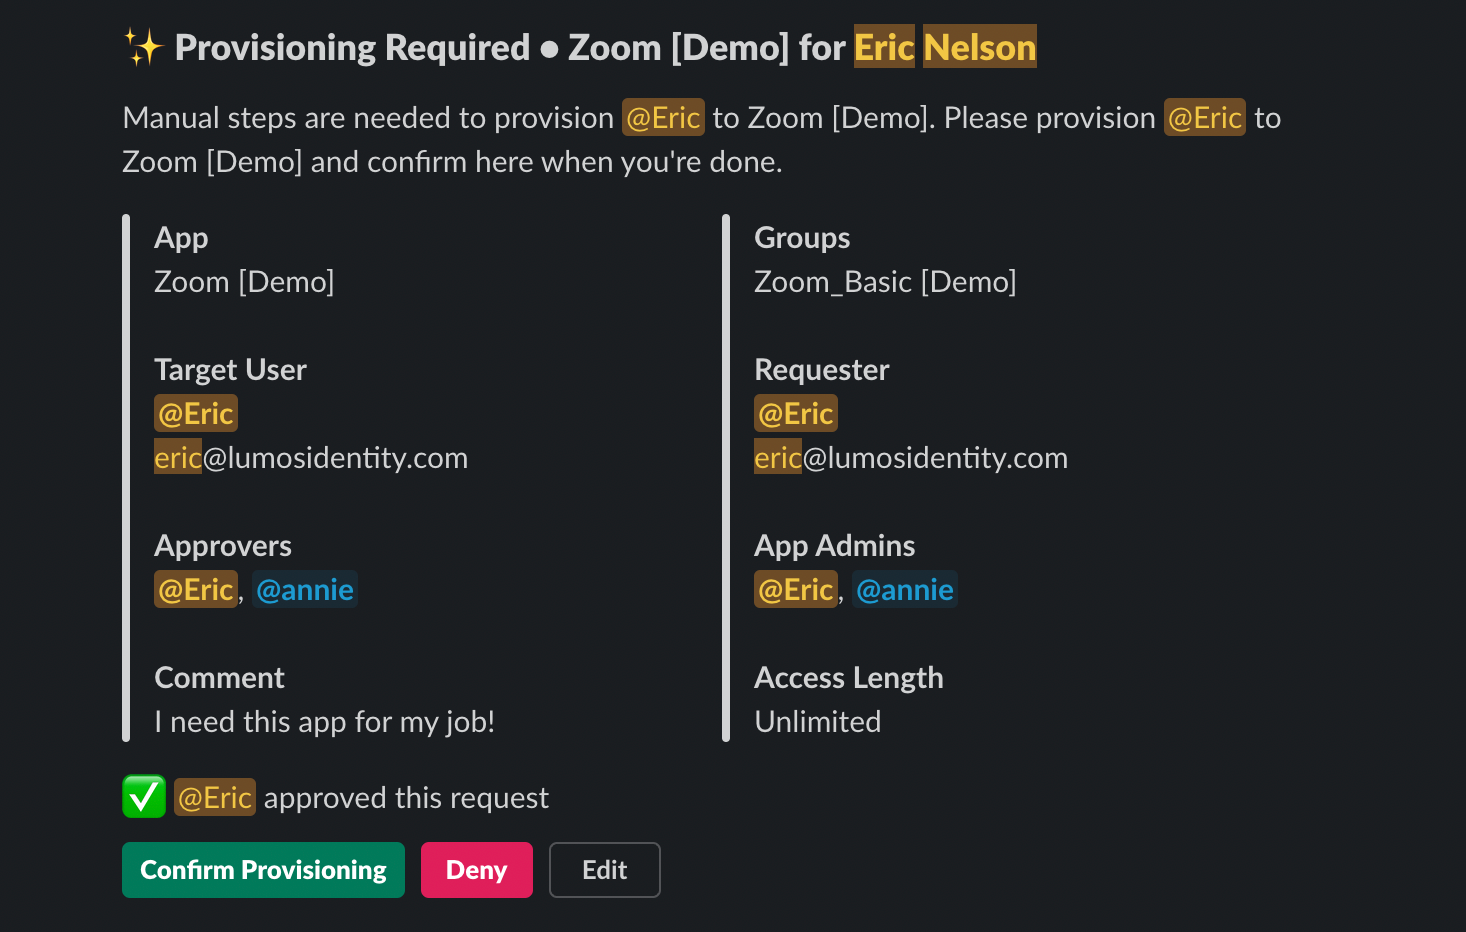Click the red Deny button
1466x932 pixels.
(477, 870)
